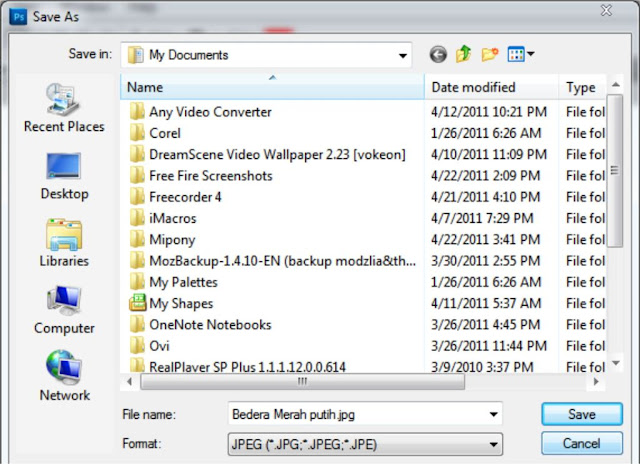Click date 3/26/2011 11:44 PM
Viewport: 640px width, 464px height.
tap(489, 346)
